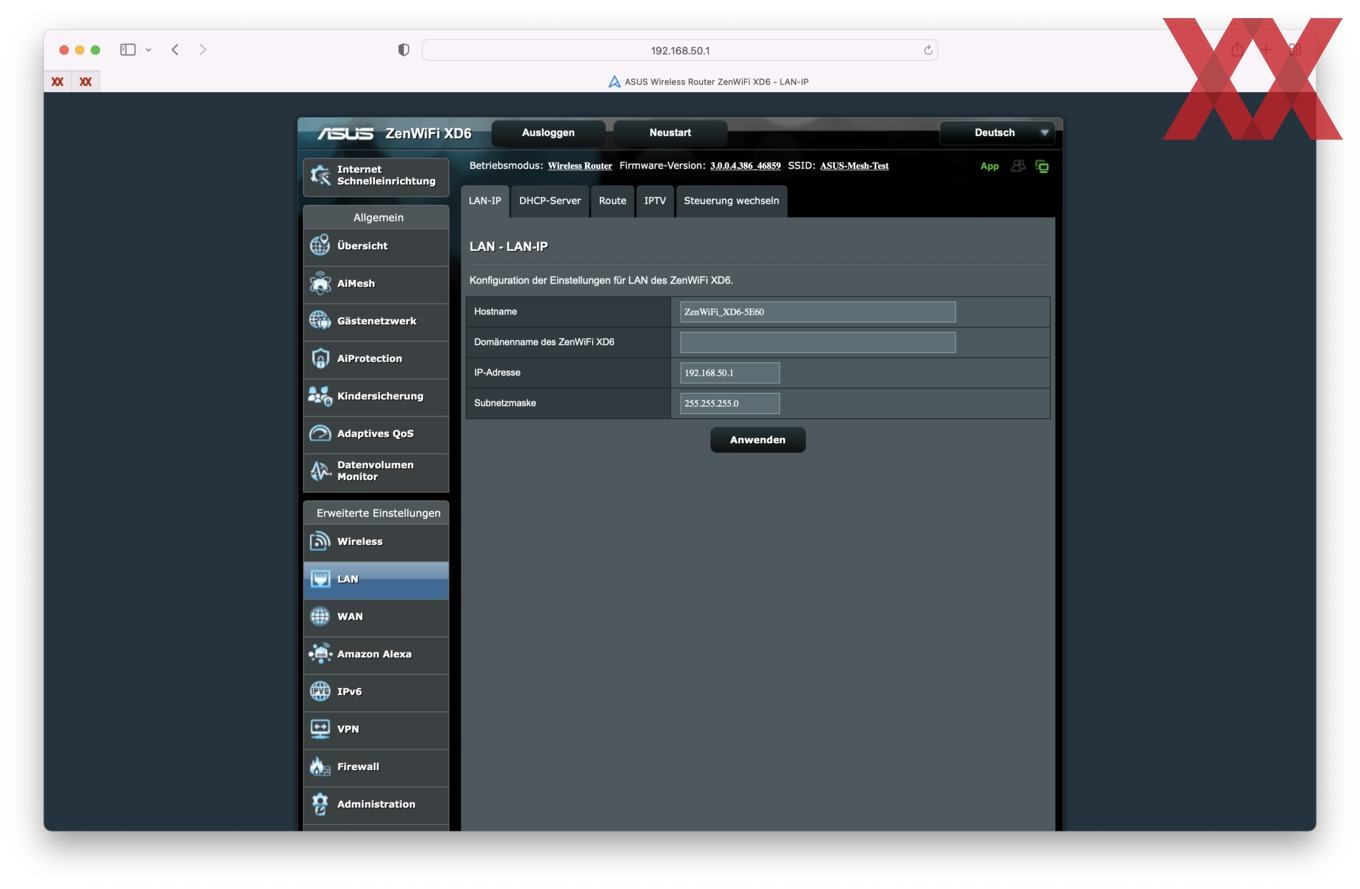1360x889 pixels.
Task: Click the VPN monitor icon
Action: (x=320, y=729)
